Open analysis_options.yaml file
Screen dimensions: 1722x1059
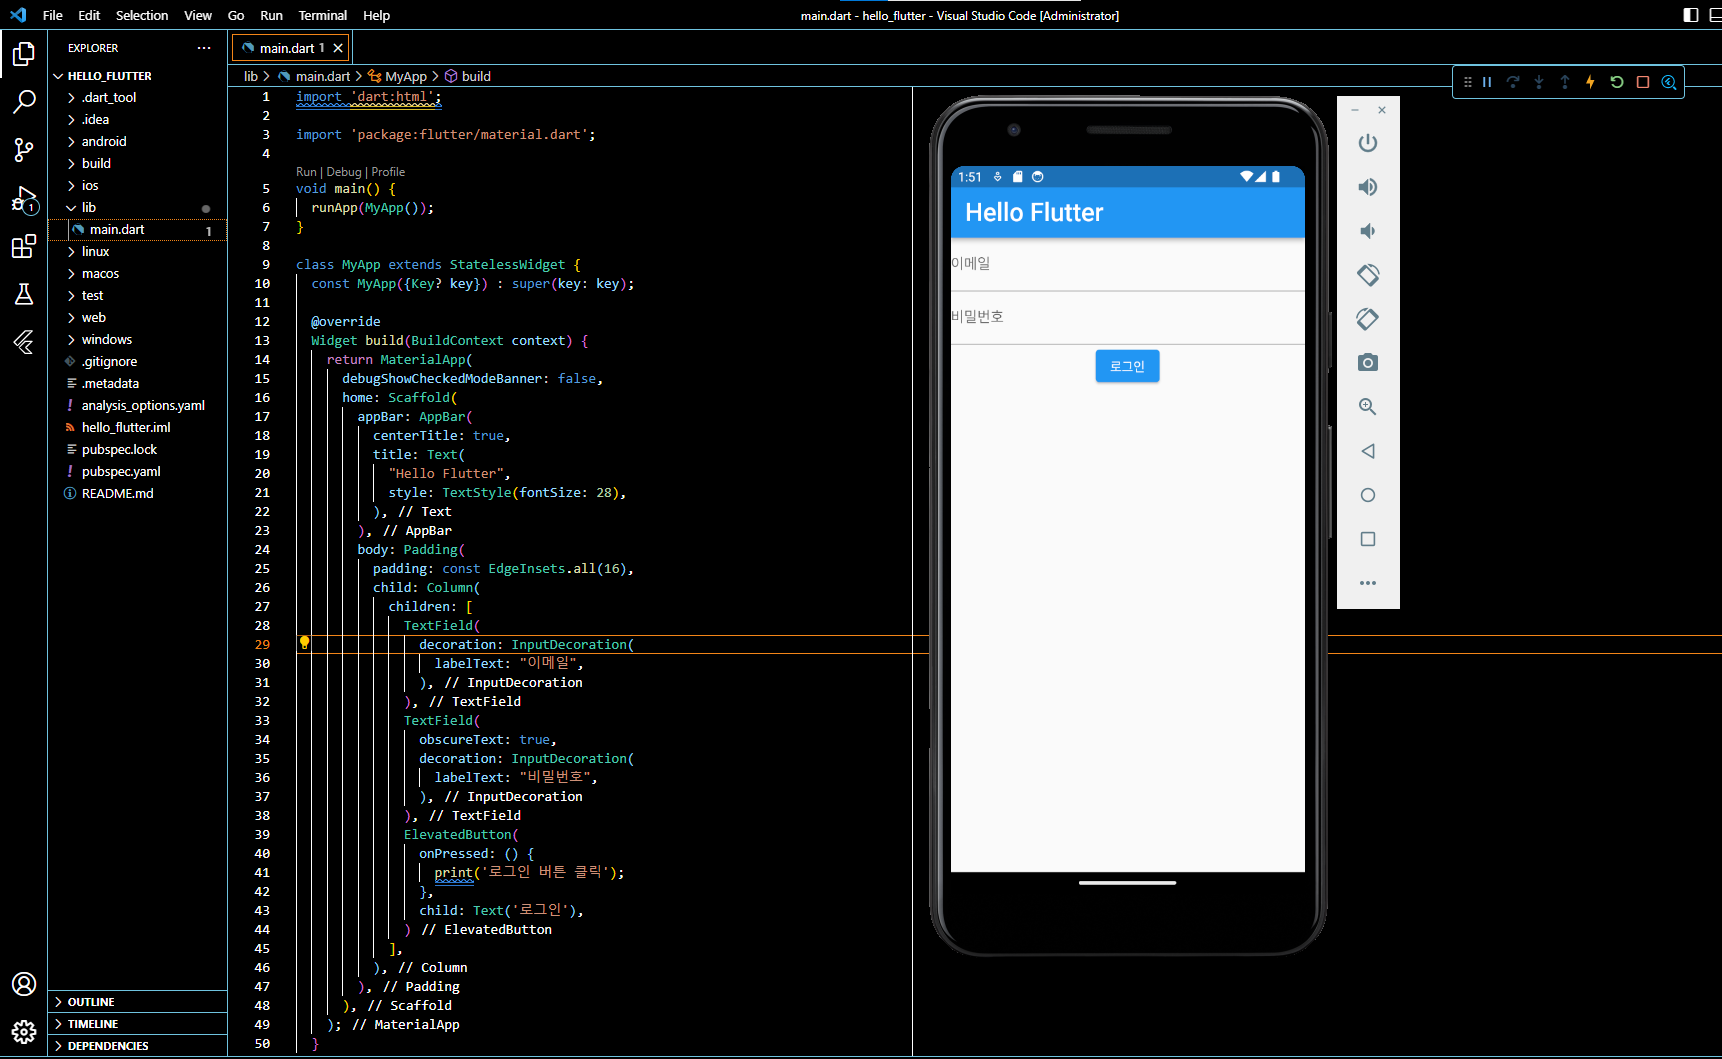(x=137, y=406)
